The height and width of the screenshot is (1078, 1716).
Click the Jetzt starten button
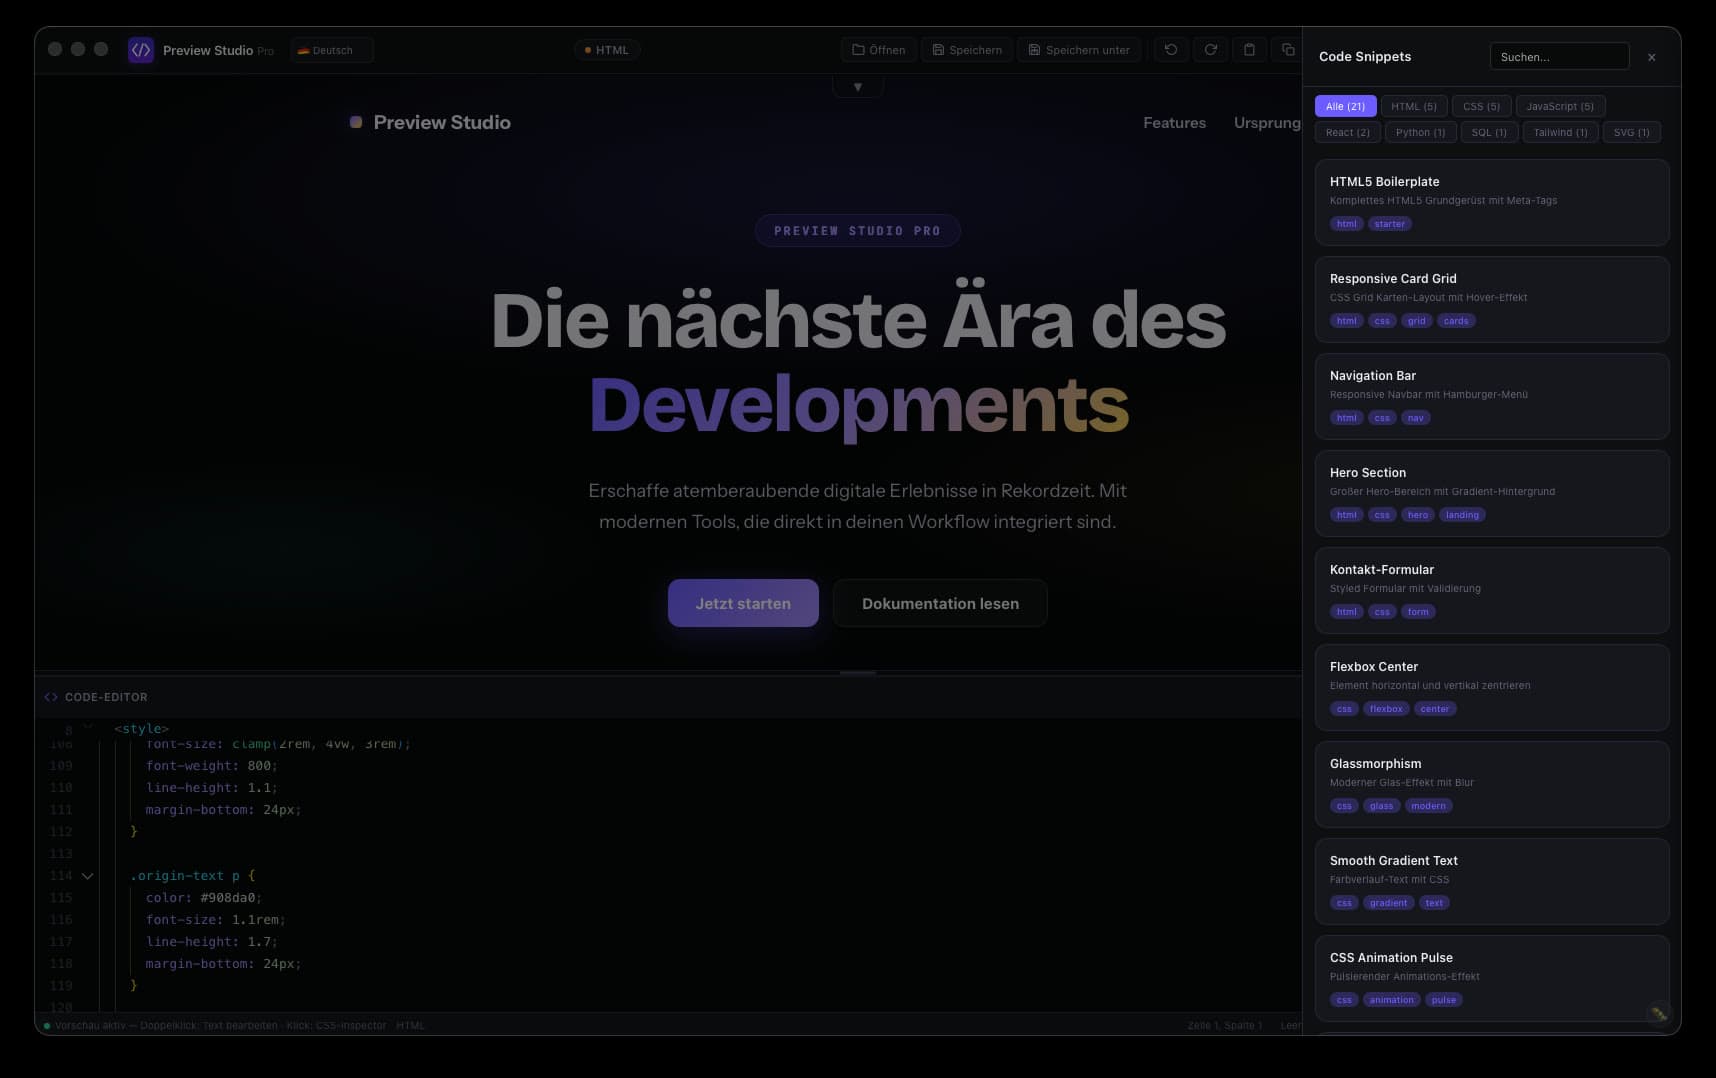(743, 603)
